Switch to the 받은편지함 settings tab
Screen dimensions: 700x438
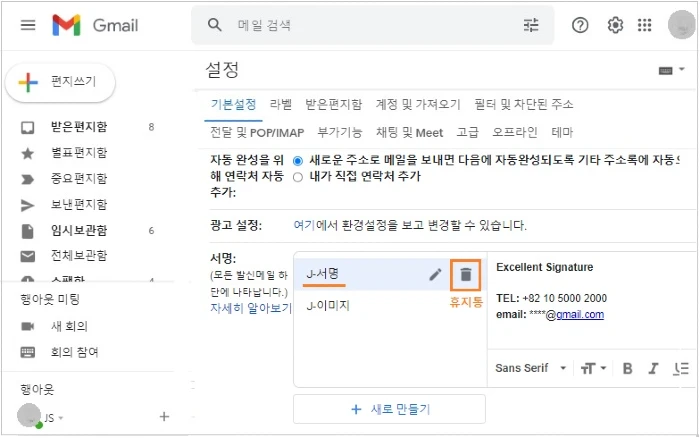333,104
